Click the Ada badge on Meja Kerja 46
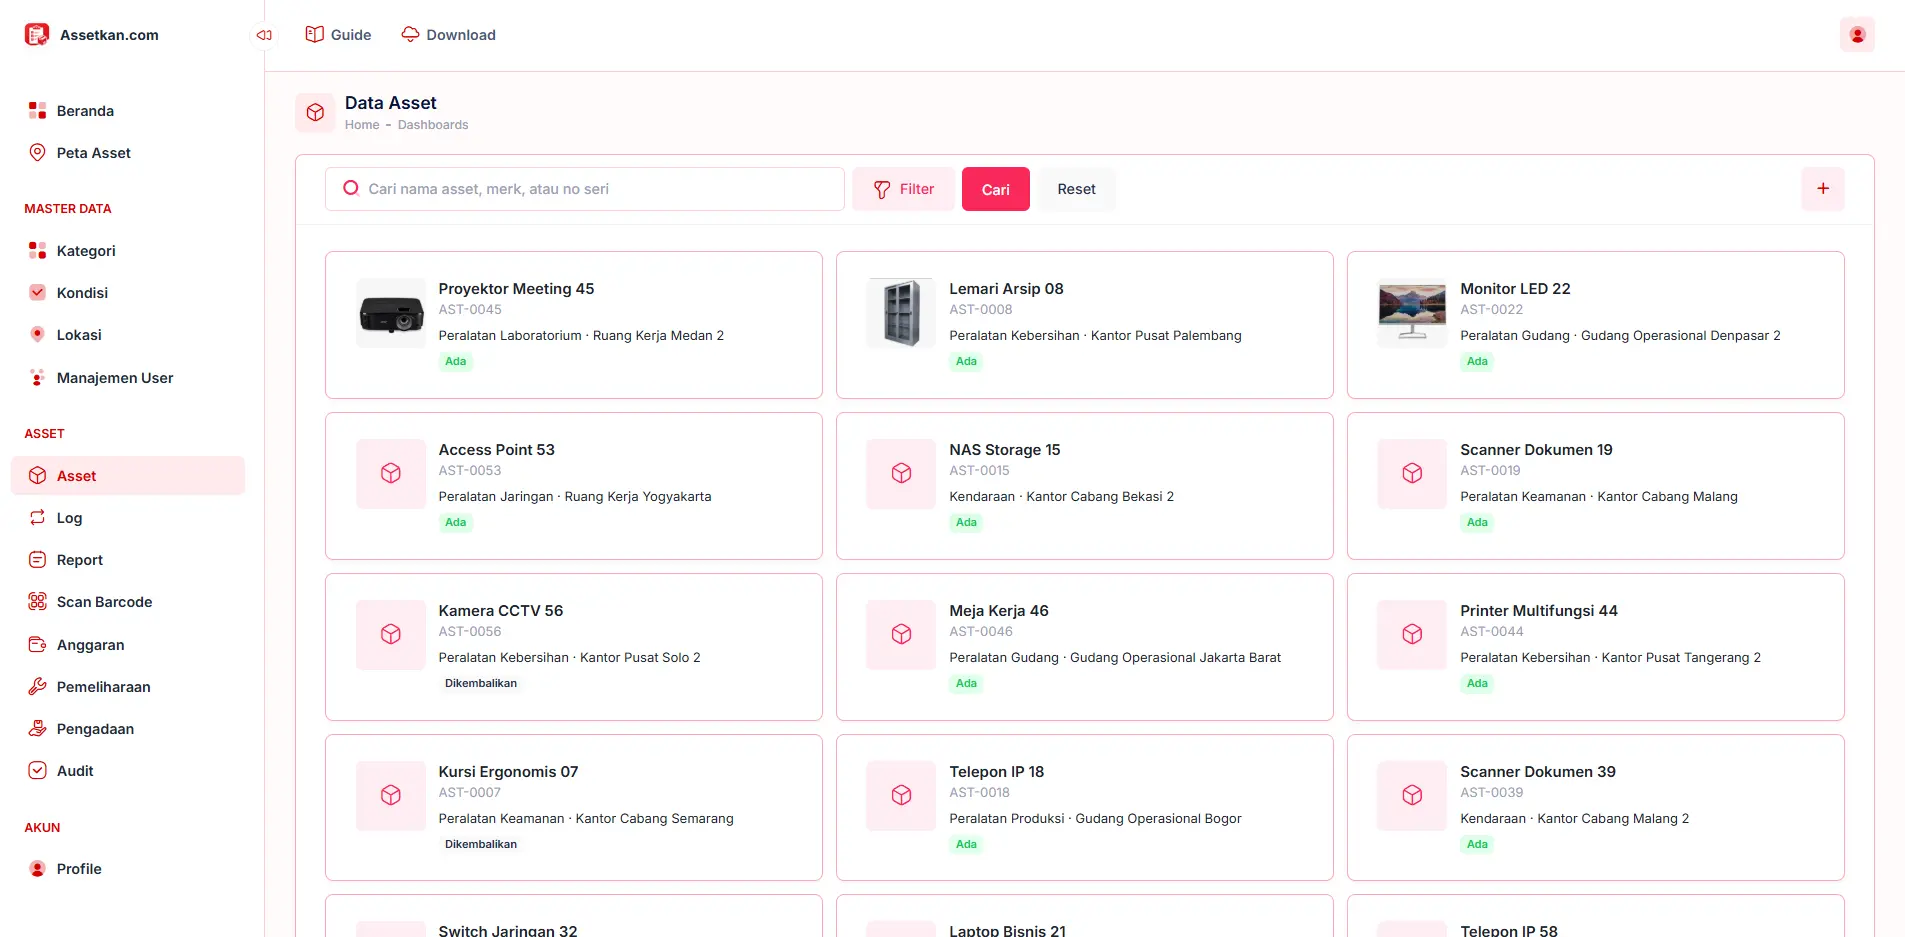The width and height of the screenshot is (1905, 937). (966, 684)
